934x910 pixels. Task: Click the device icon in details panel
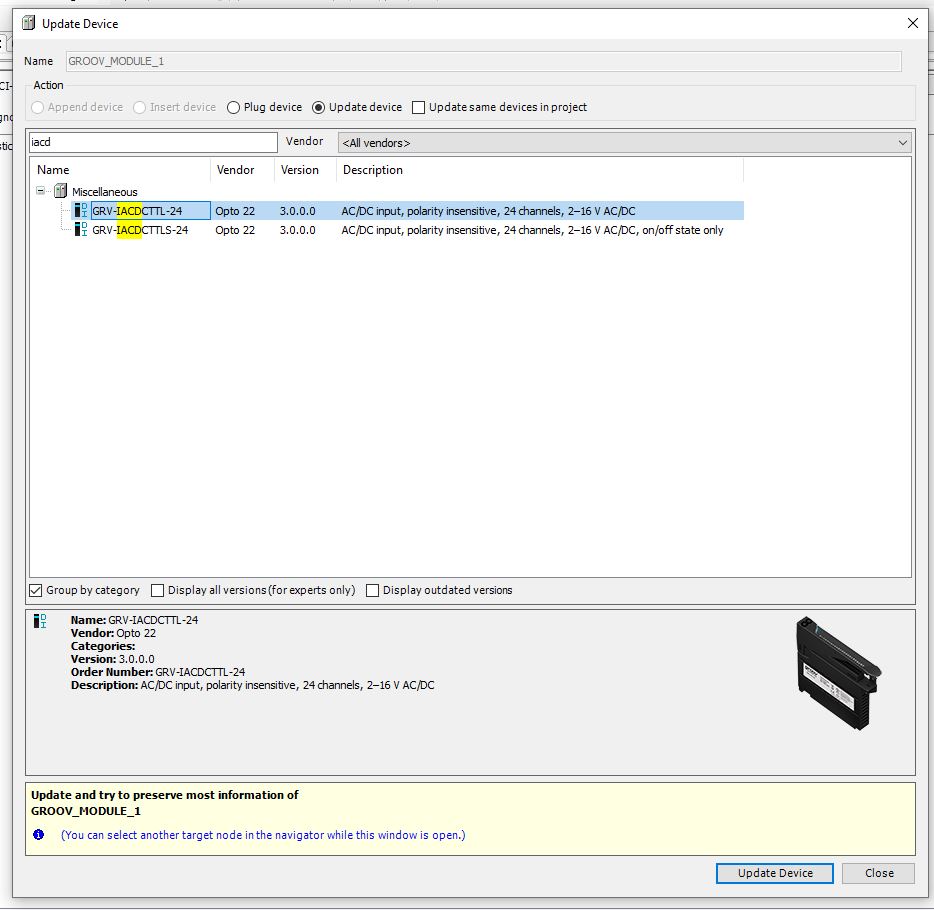pyautogui.click(x=40, y=621)
